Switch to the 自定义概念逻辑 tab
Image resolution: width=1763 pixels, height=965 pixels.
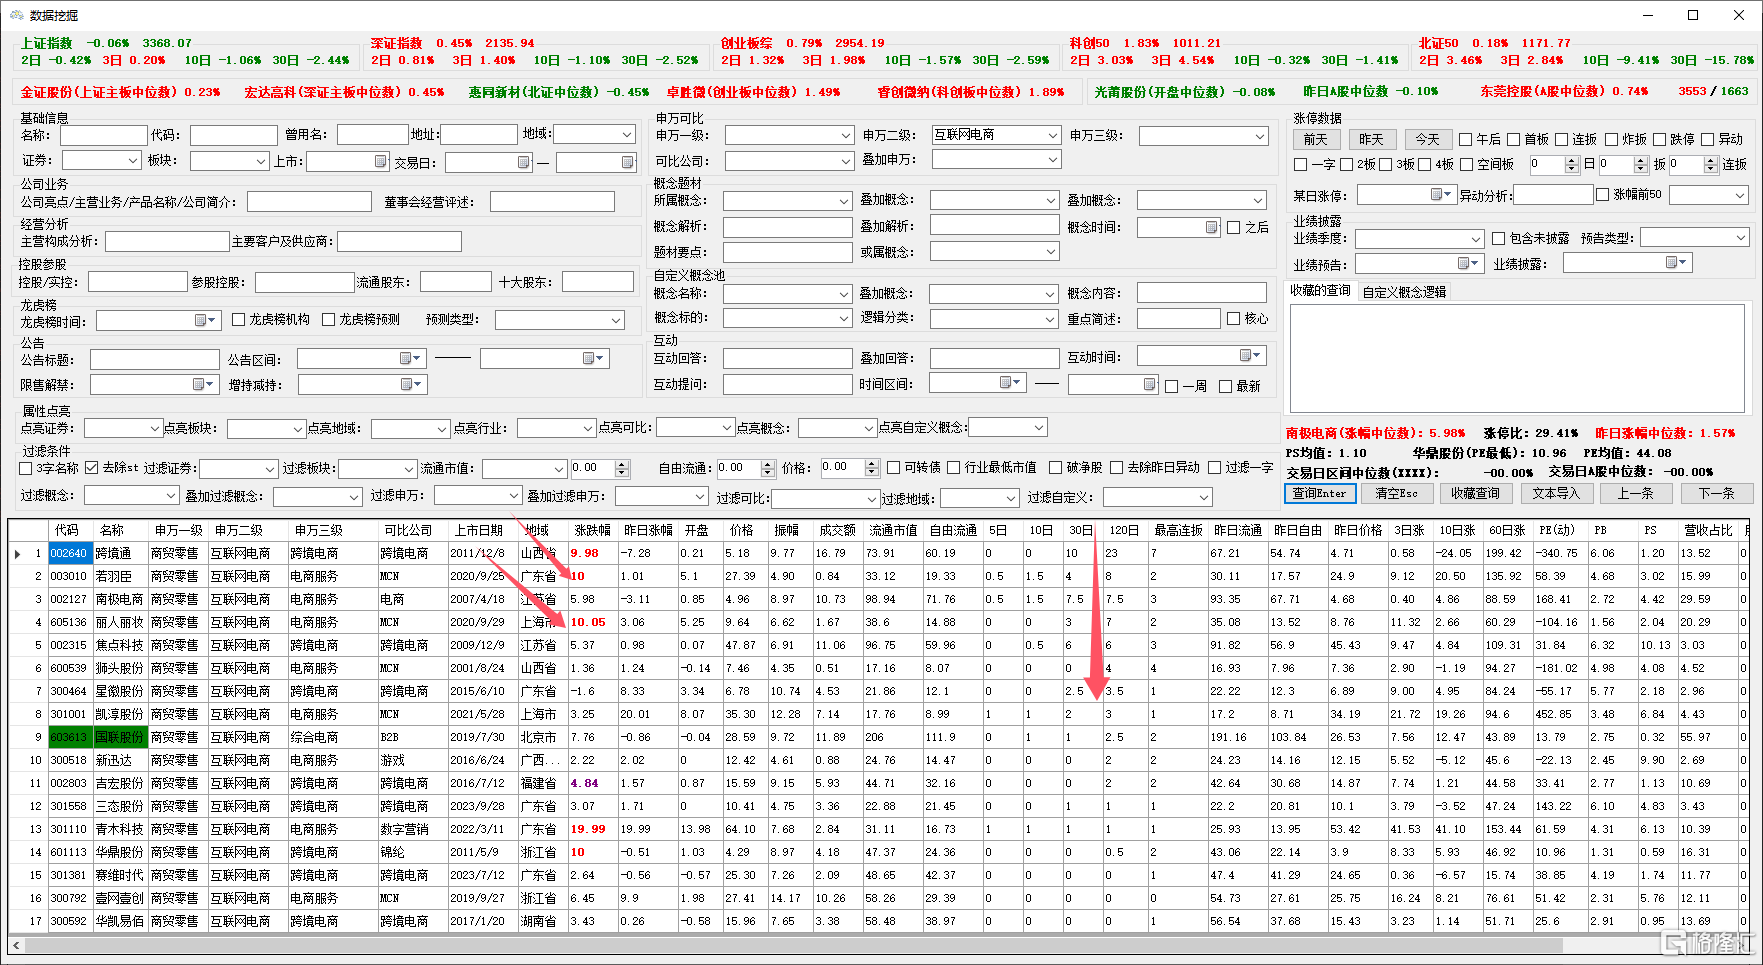click(1404, 292)
